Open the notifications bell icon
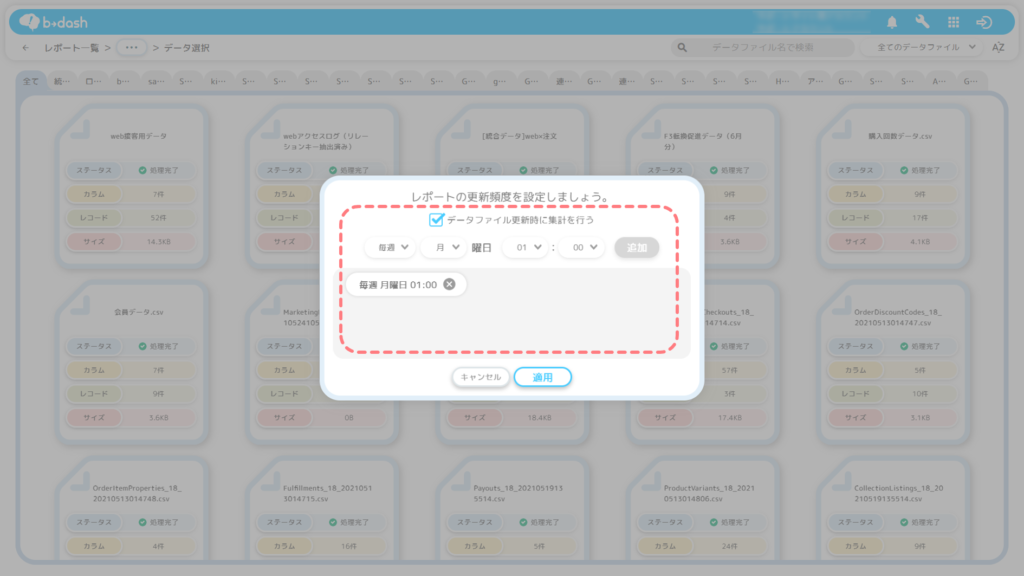The width and height of the screenshot is (1024, 576). (891, 22)
